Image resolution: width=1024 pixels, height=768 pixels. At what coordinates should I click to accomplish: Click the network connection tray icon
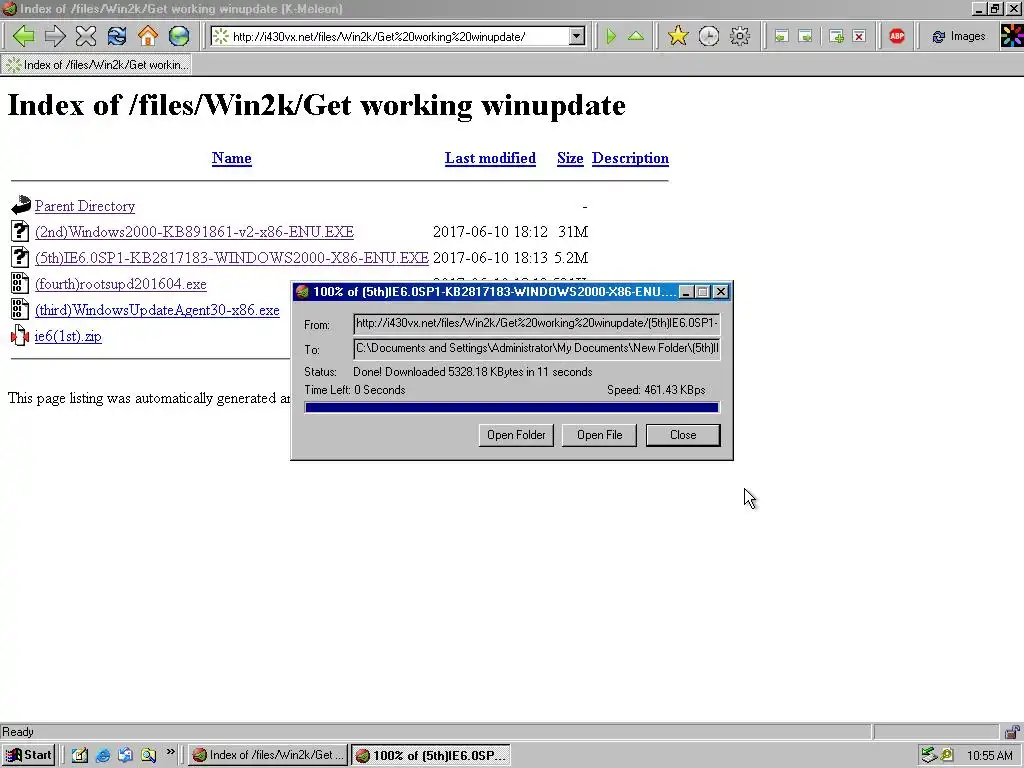pyautogui.click(x=929, y=756)
